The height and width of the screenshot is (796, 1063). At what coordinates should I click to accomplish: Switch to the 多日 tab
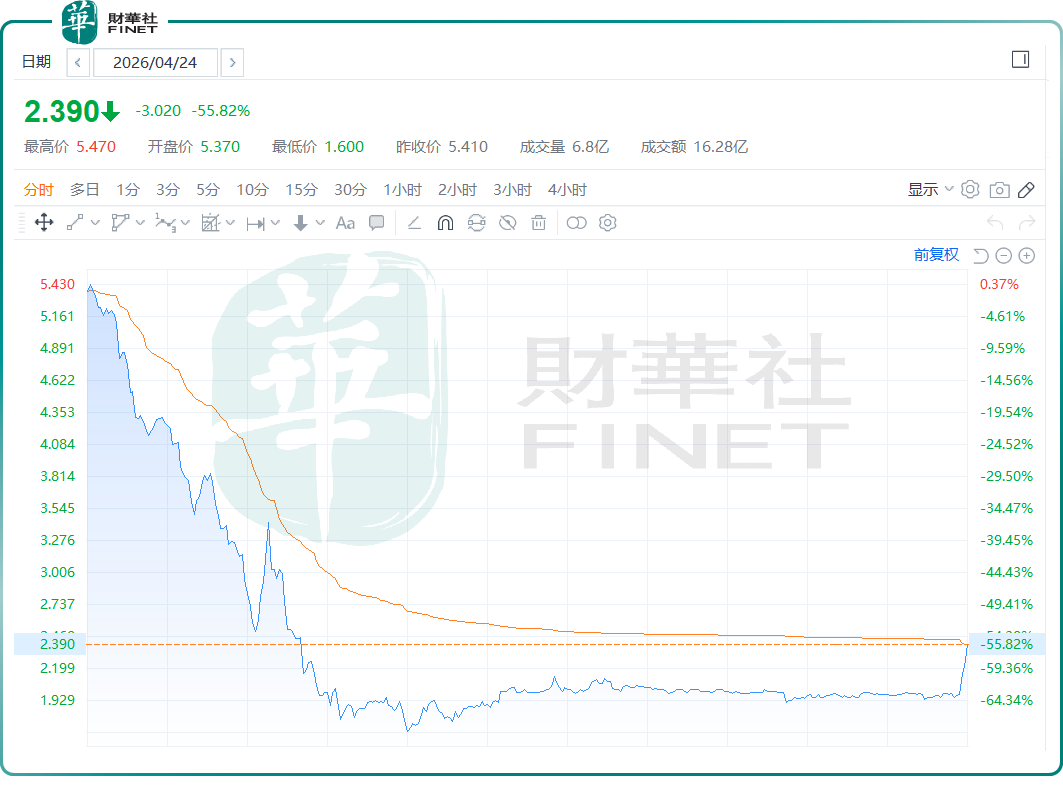(x=85, y=190)
